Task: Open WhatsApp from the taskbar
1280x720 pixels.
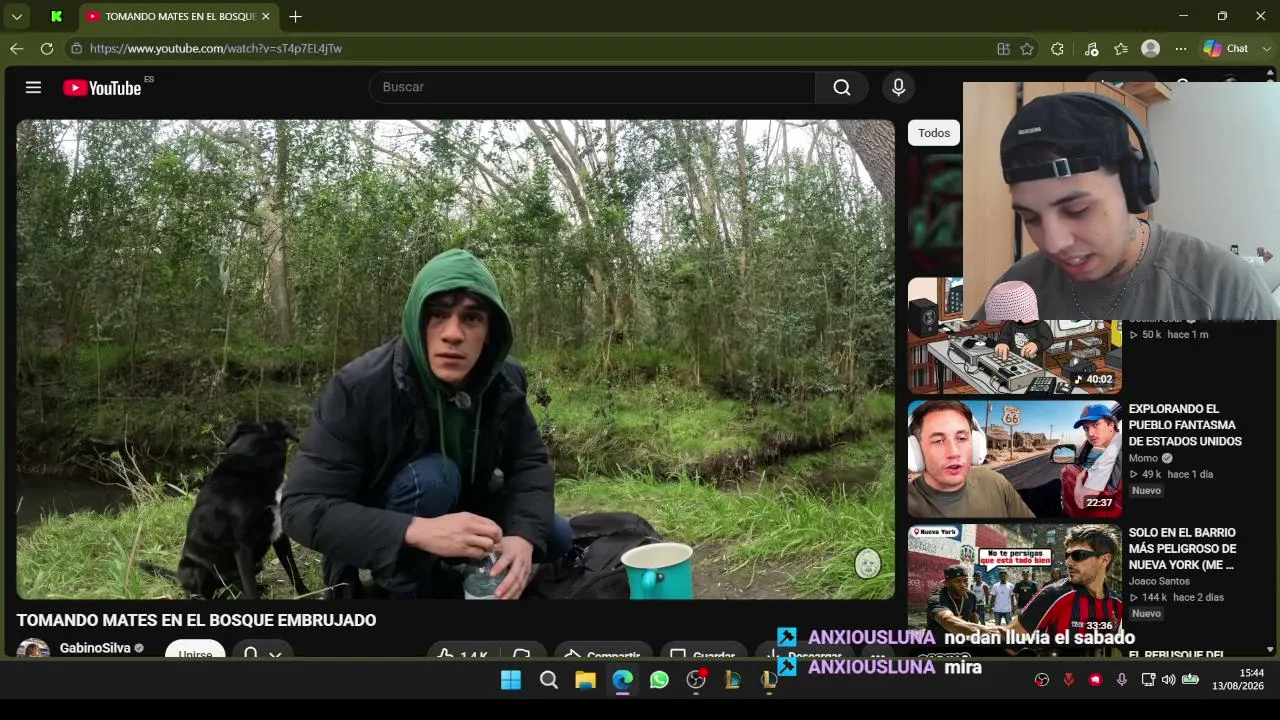Action: tap(659, 680)
